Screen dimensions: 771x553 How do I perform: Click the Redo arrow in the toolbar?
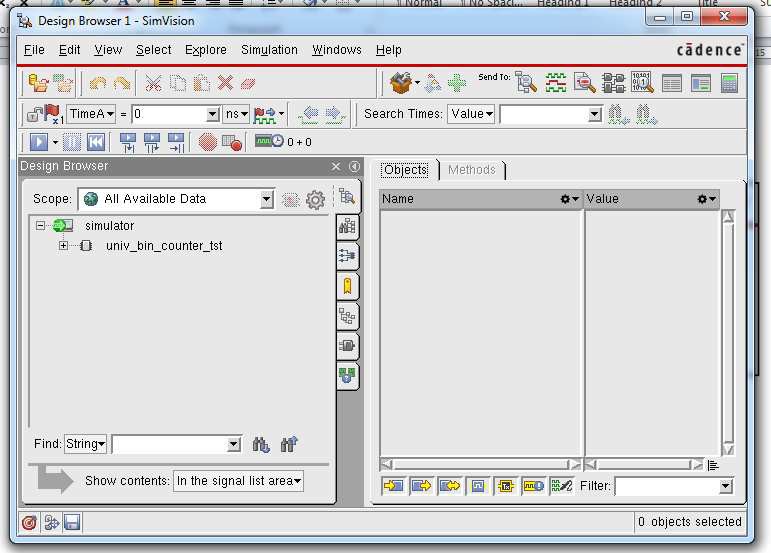pyautogui.click(x=122, y=84)
